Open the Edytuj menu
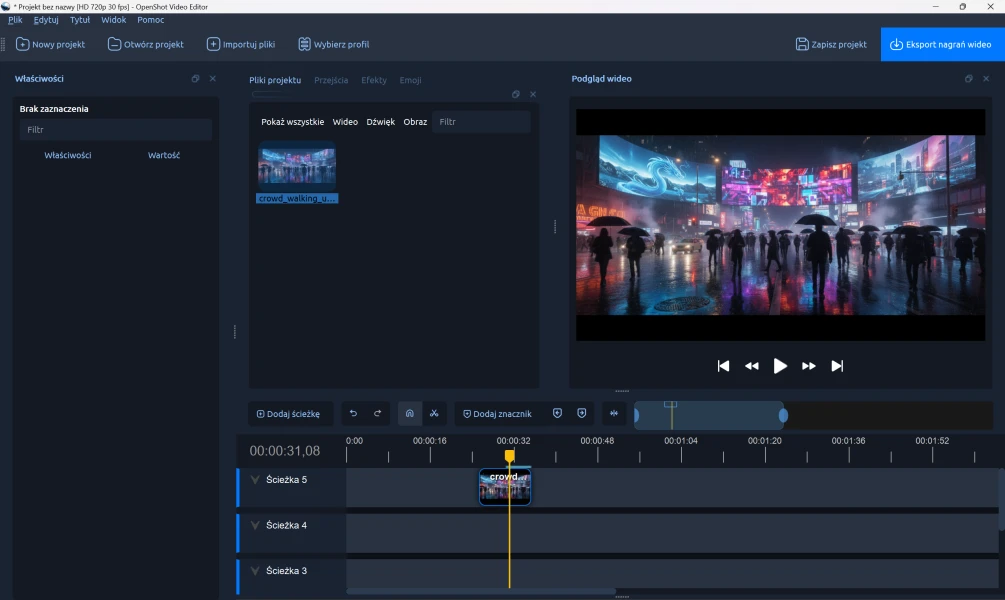The height and width of the screenshot is (600, 1005). [x=46, y=20]
